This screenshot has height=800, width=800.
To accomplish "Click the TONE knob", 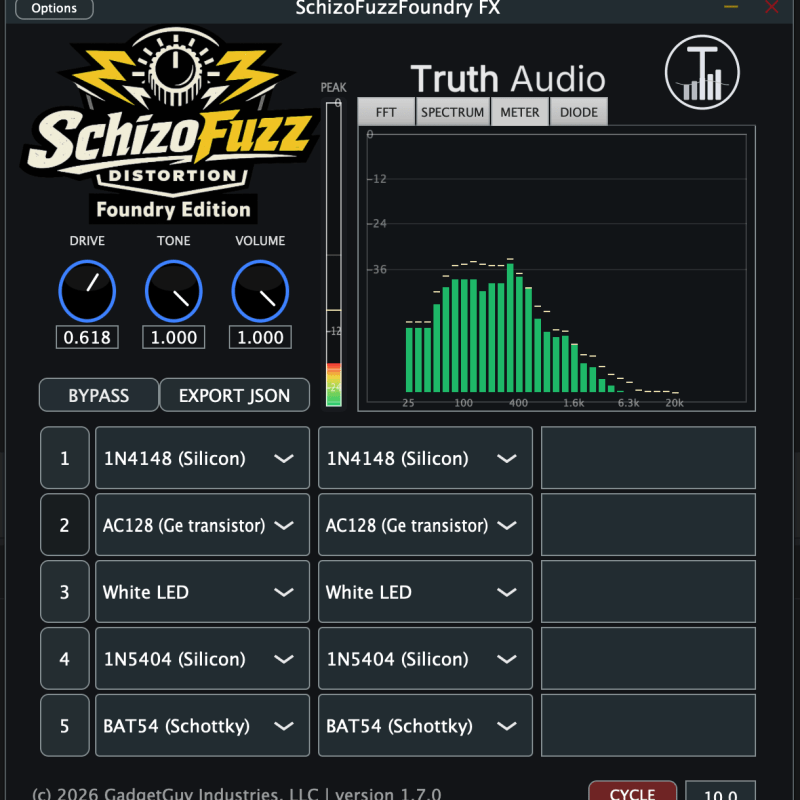I will tap(173, 291).
